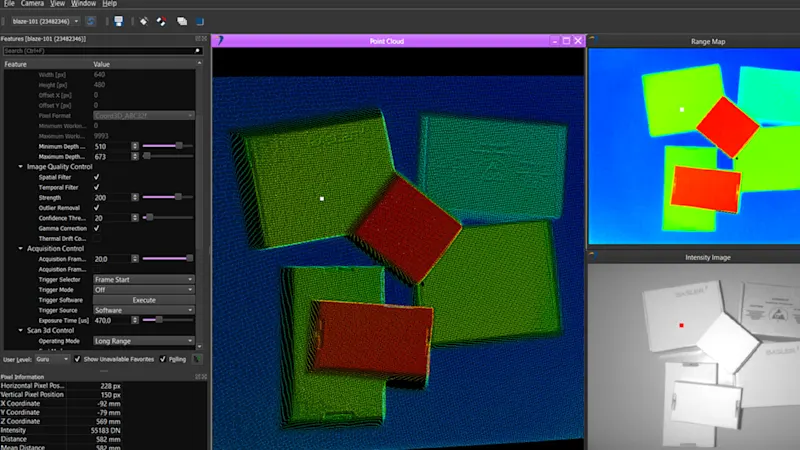This screenshot has height=450, width=800.
Task: Open the Camera menu
Action: [31, 4]
